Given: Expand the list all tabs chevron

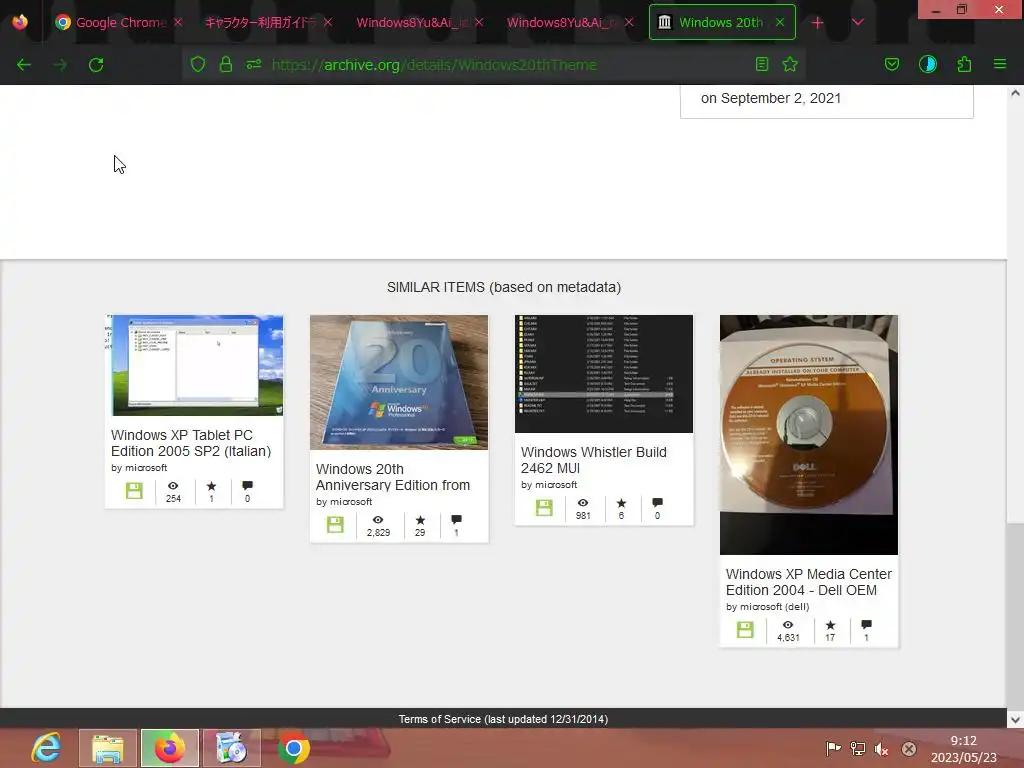Looking at the screenshot, I should pyautogui.click(x=858, y=22).
